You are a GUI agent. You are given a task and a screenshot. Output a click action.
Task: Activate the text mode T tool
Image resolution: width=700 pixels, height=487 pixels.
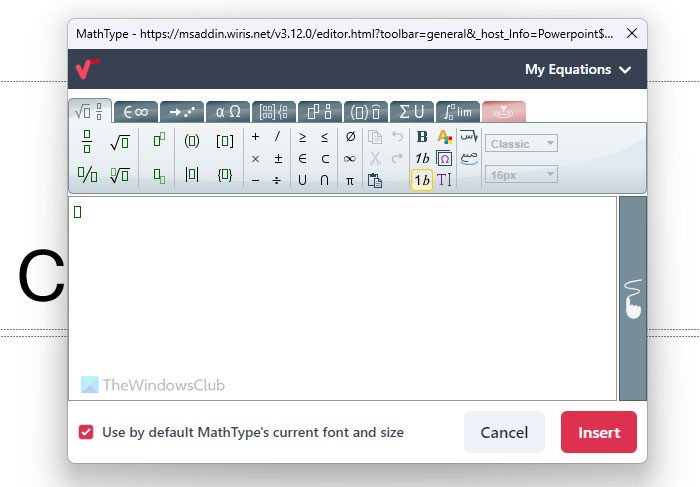(x=444, y=180)
